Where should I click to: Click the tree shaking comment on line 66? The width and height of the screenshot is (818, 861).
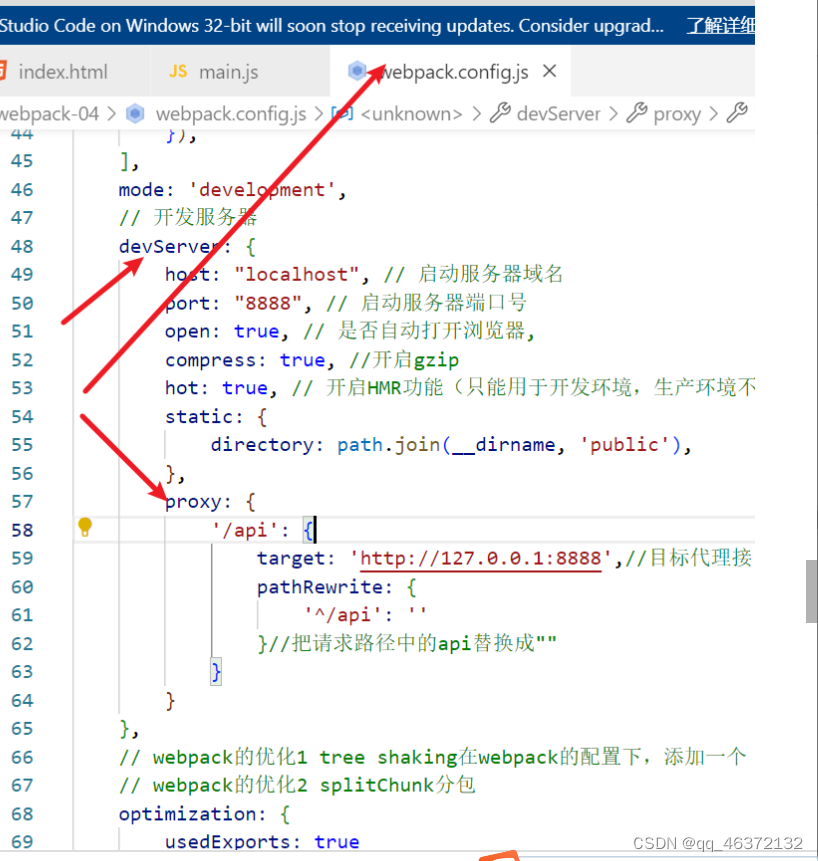coord(433,757)
